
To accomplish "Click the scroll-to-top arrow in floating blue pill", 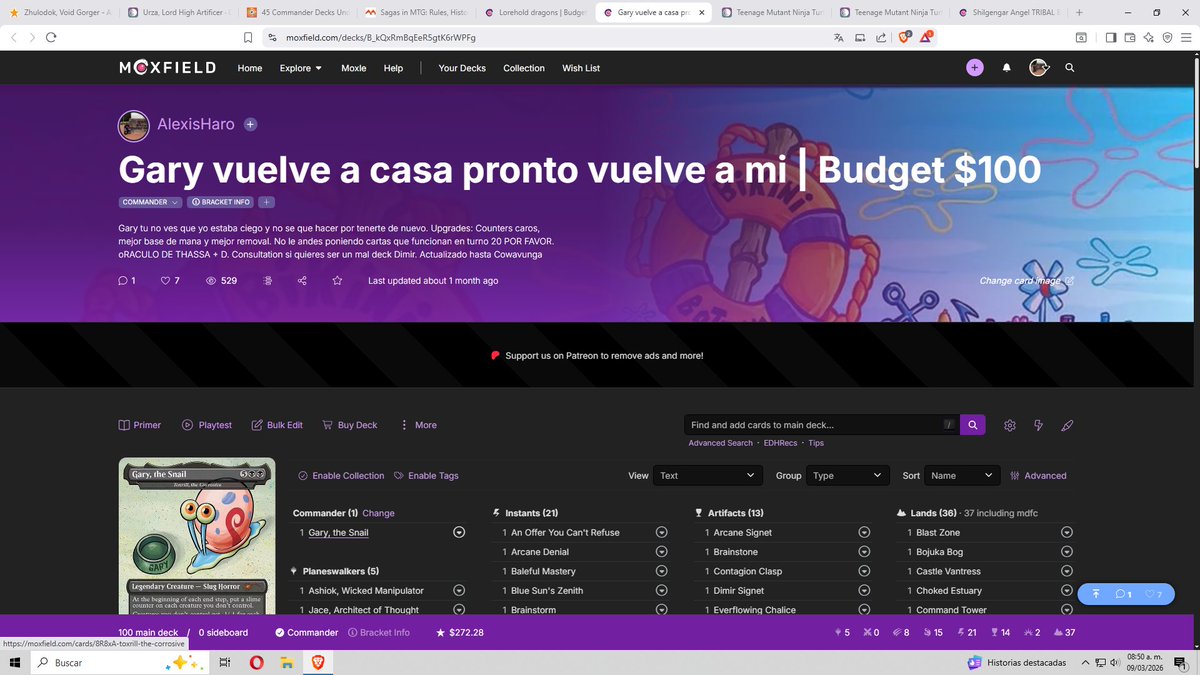I will tap(1096, 594).
